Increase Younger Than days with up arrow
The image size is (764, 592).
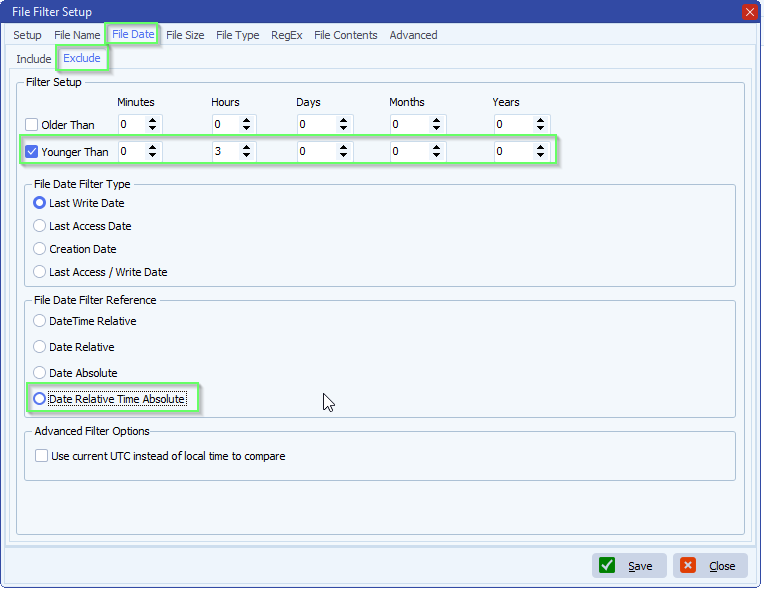click(344, 147)
